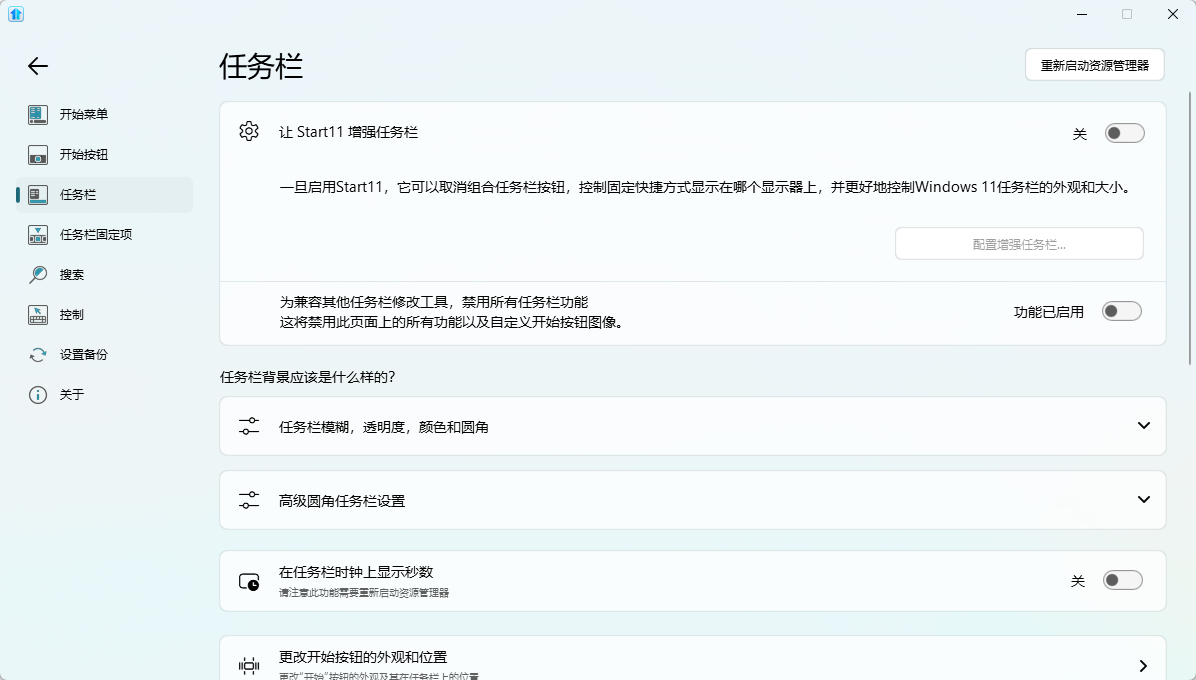Click sliders icon beside 任务栏模糊，透明度
This screenshot has height=680, width=1196.
[249, 426]
